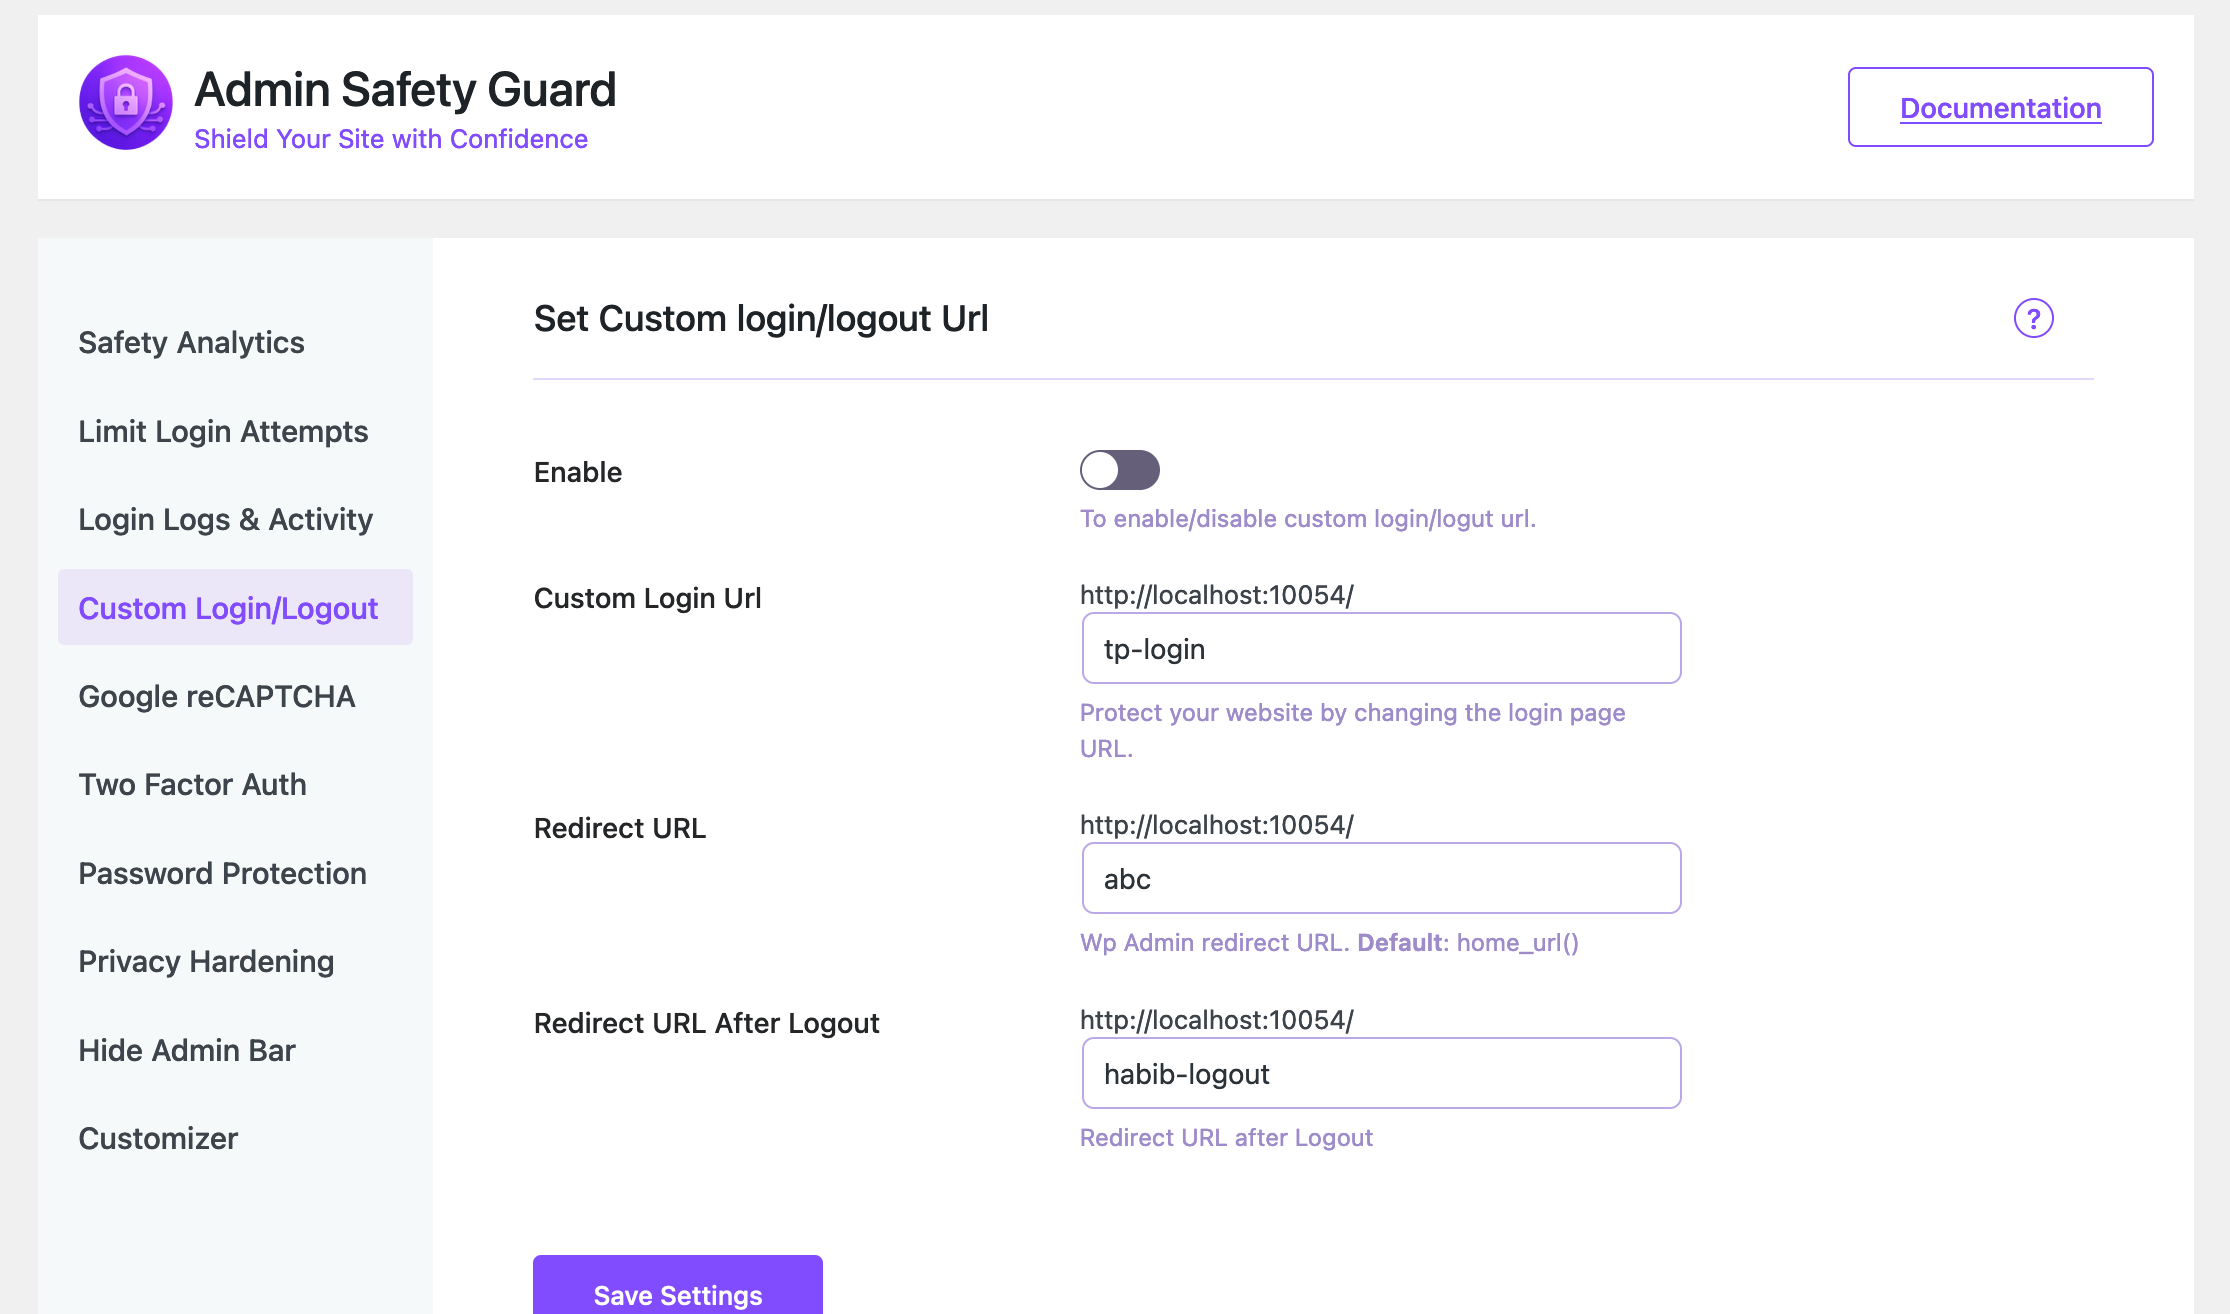Open the Documentation link

(x=2000, y=108)
